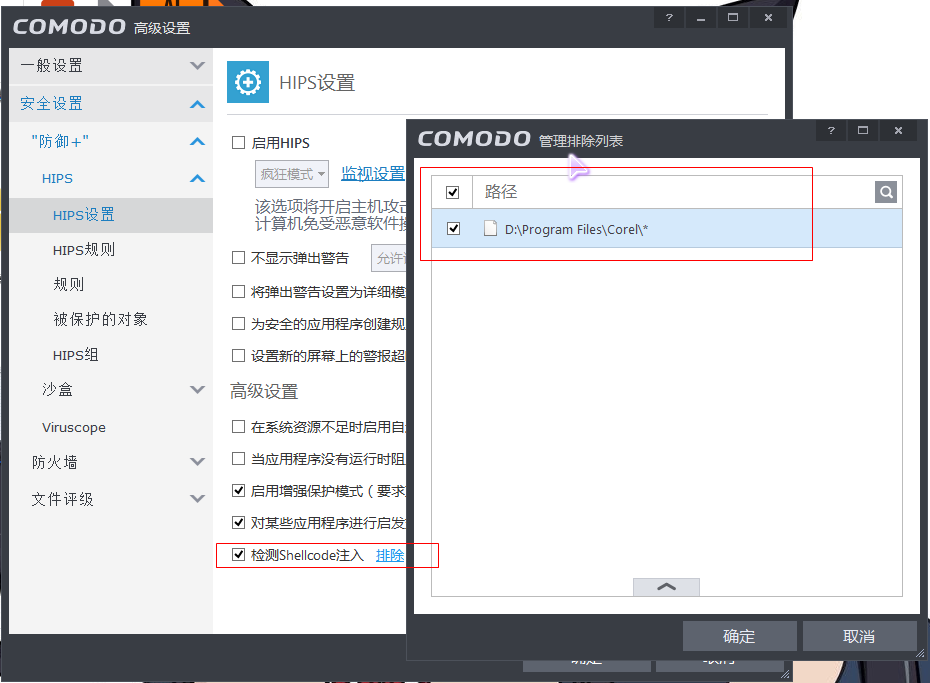
Task: Open help in the exclusion list window
Action: pos(831,130)
